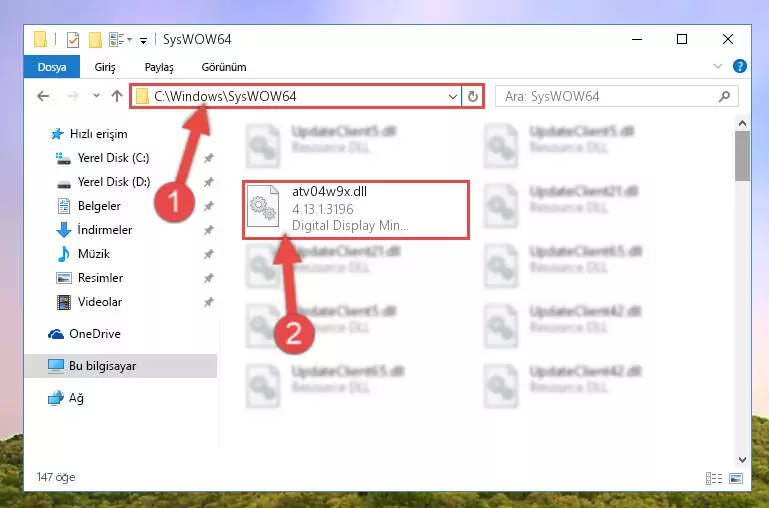The image size is (769, 508).
Task: Minimize the SysWOW64 window
Action: click(x=637, y=39)
